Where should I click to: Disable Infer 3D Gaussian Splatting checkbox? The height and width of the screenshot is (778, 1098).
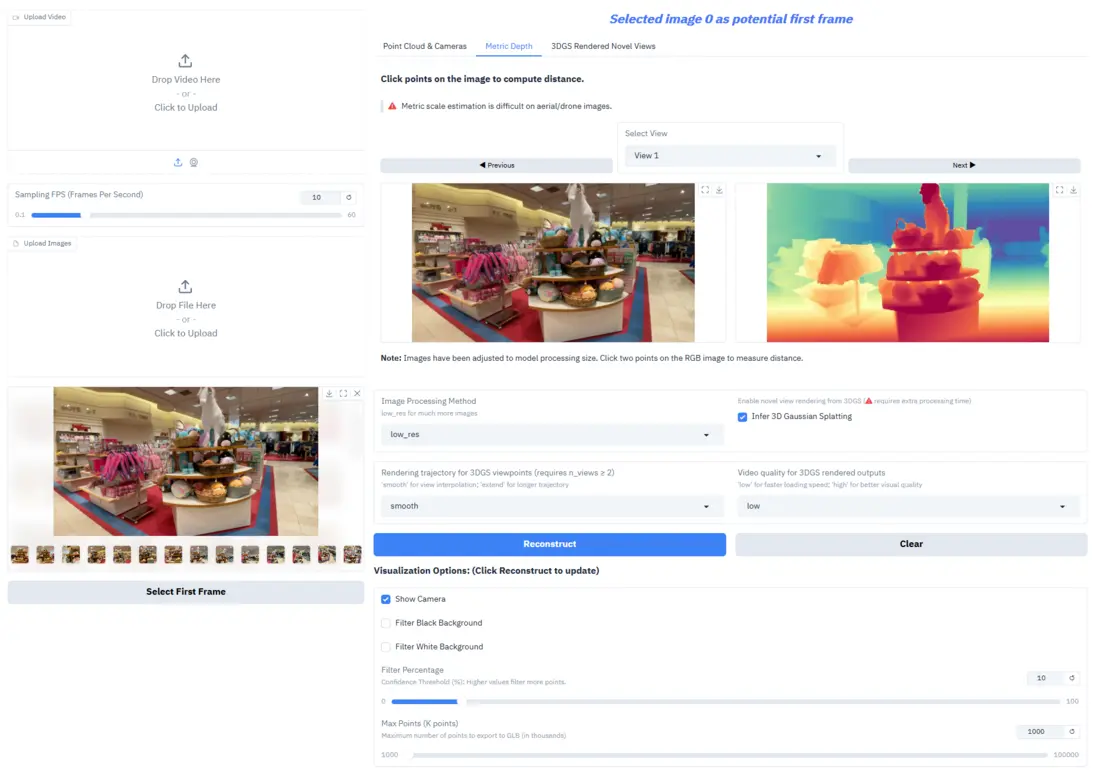742,417
